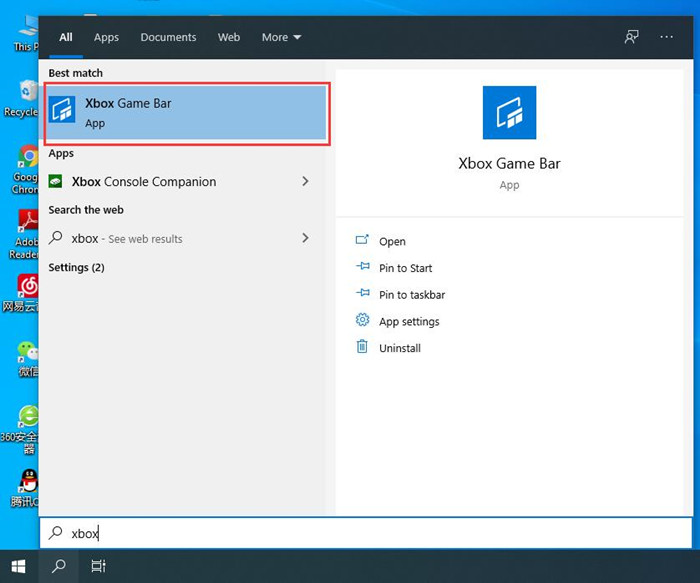Open the More dropdown menu
700x583 pixels.
[281, 37]
